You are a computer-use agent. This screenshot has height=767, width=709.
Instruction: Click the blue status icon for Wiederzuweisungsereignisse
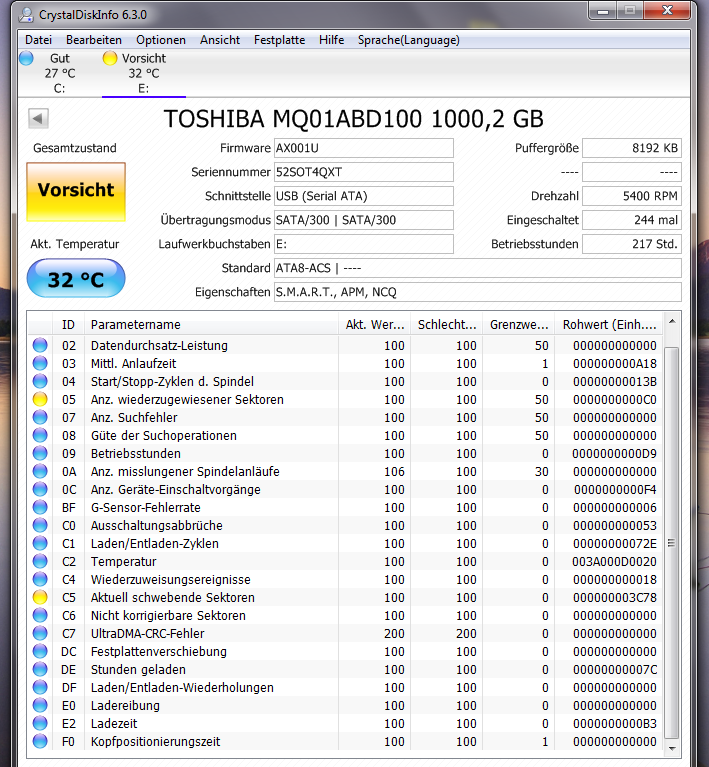[x=40, y=580]
